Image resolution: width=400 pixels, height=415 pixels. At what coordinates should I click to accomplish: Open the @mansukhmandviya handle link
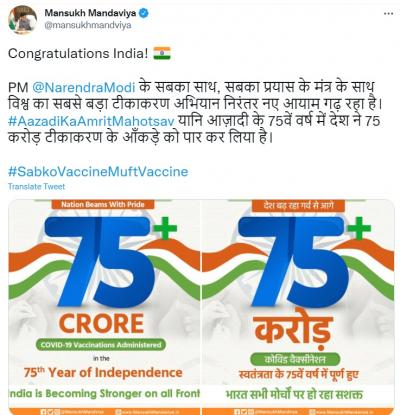point(88,25)
